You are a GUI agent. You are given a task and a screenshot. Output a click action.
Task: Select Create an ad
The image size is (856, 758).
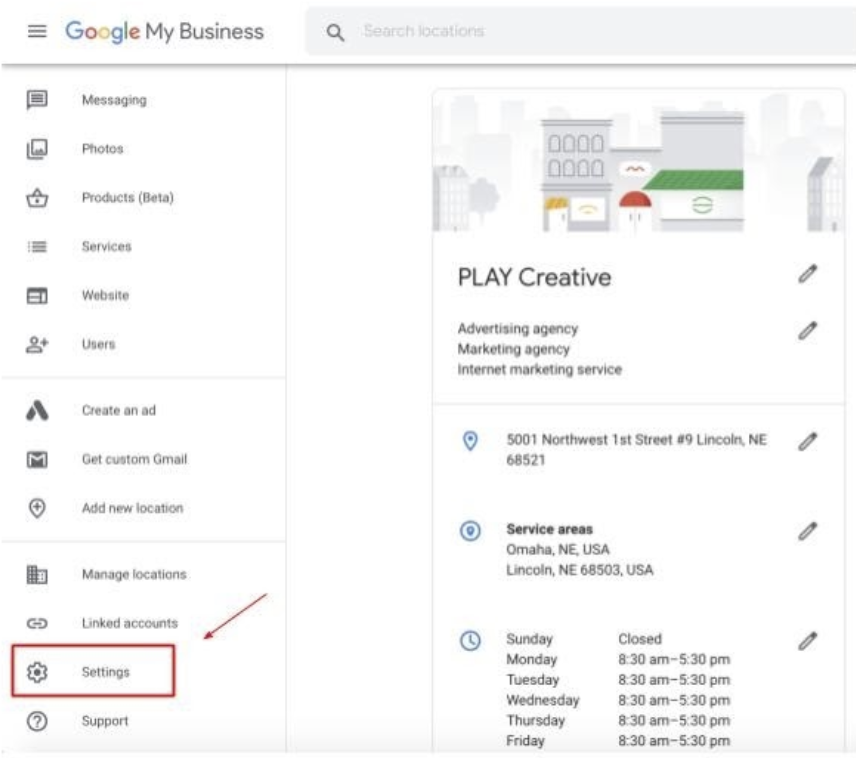click(x=118, y=411)
